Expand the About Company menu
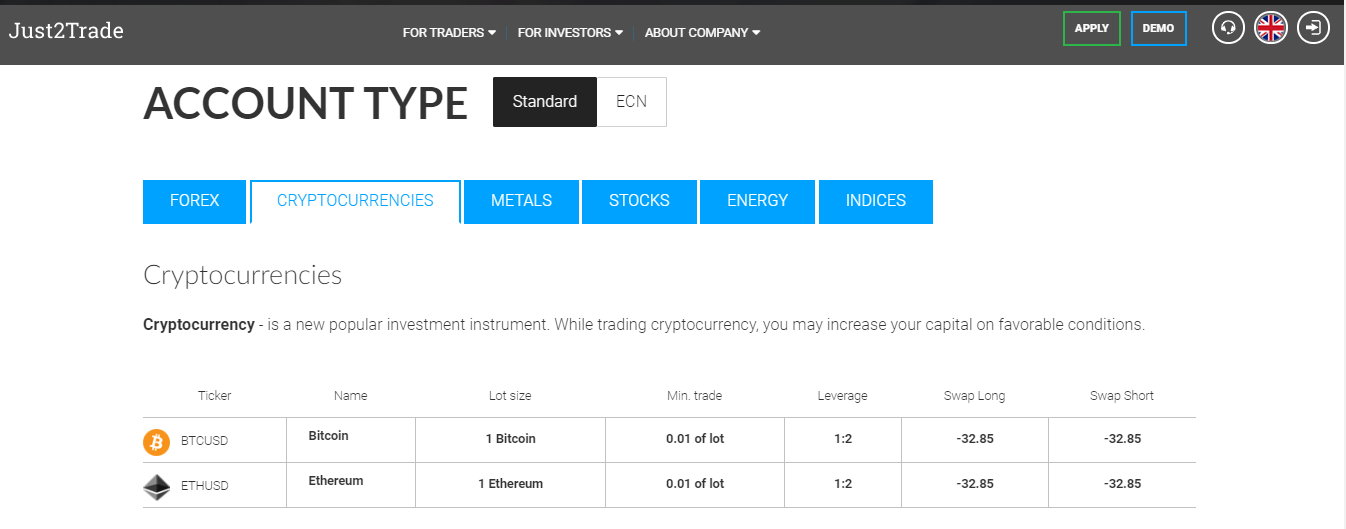Viewport: 1346px width, 529px height. [x=702, y=32]
